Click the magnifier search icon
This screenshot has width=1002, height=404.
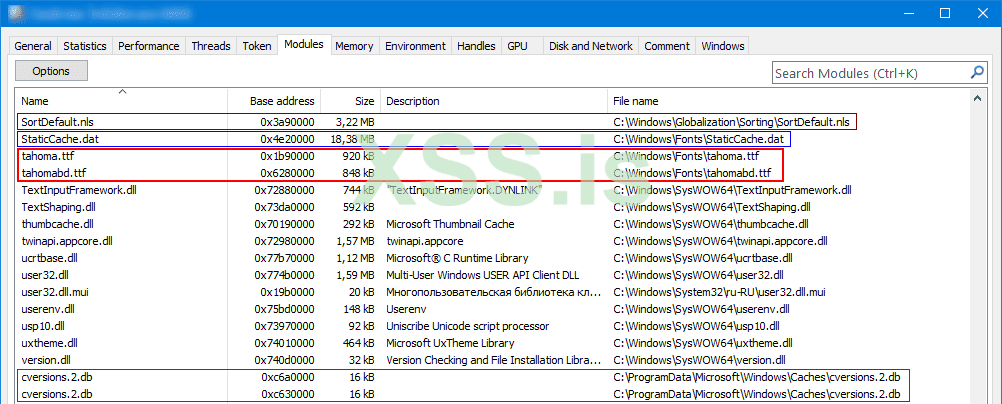point(978,72)
